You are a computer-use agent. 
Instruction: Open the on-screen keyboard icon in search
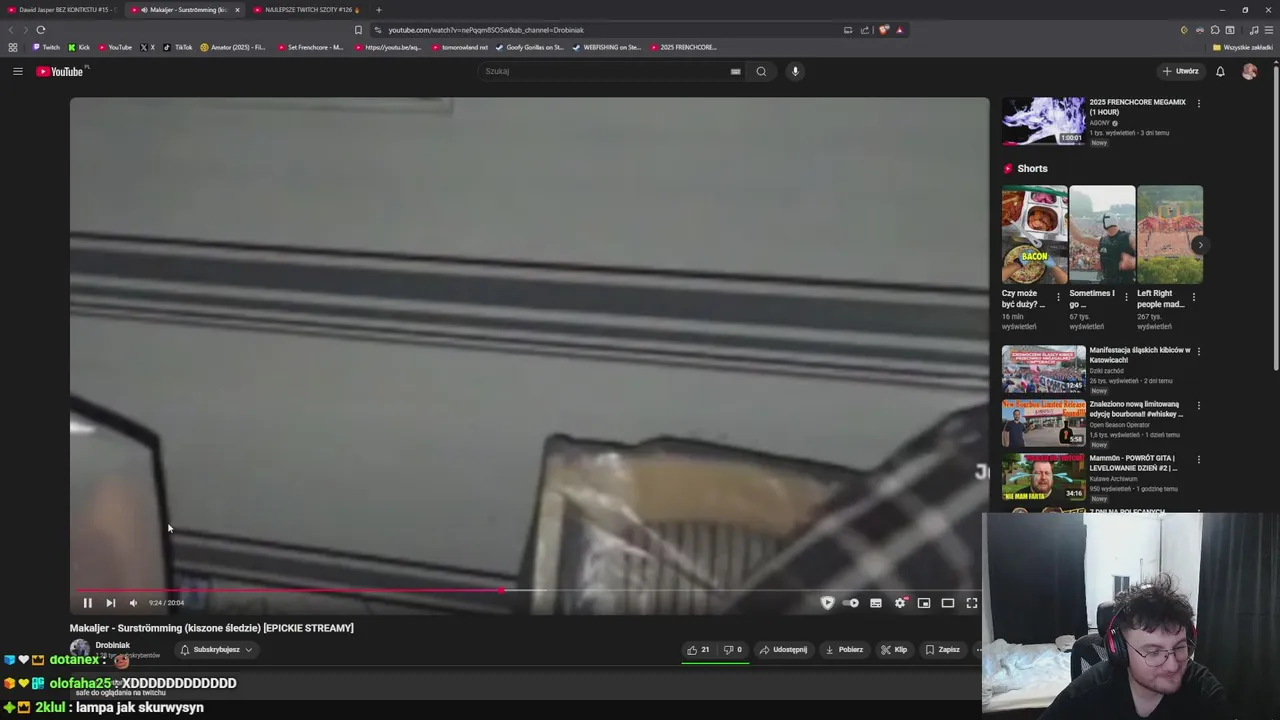736,71
